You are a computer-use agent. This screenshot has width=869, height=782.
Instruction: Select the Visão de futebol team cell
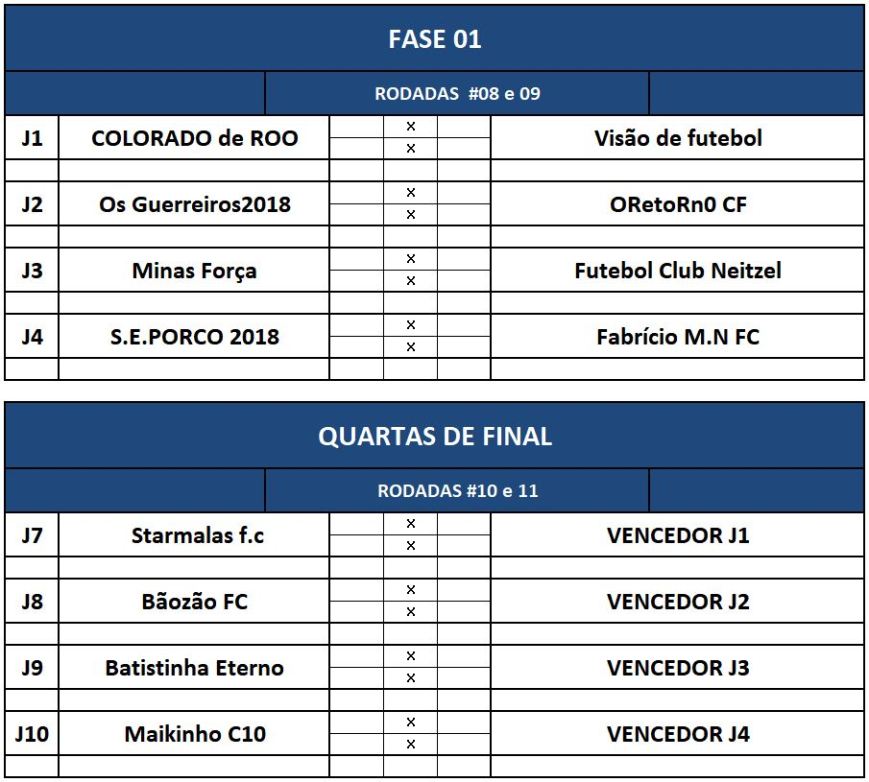(x=677, y=138)
